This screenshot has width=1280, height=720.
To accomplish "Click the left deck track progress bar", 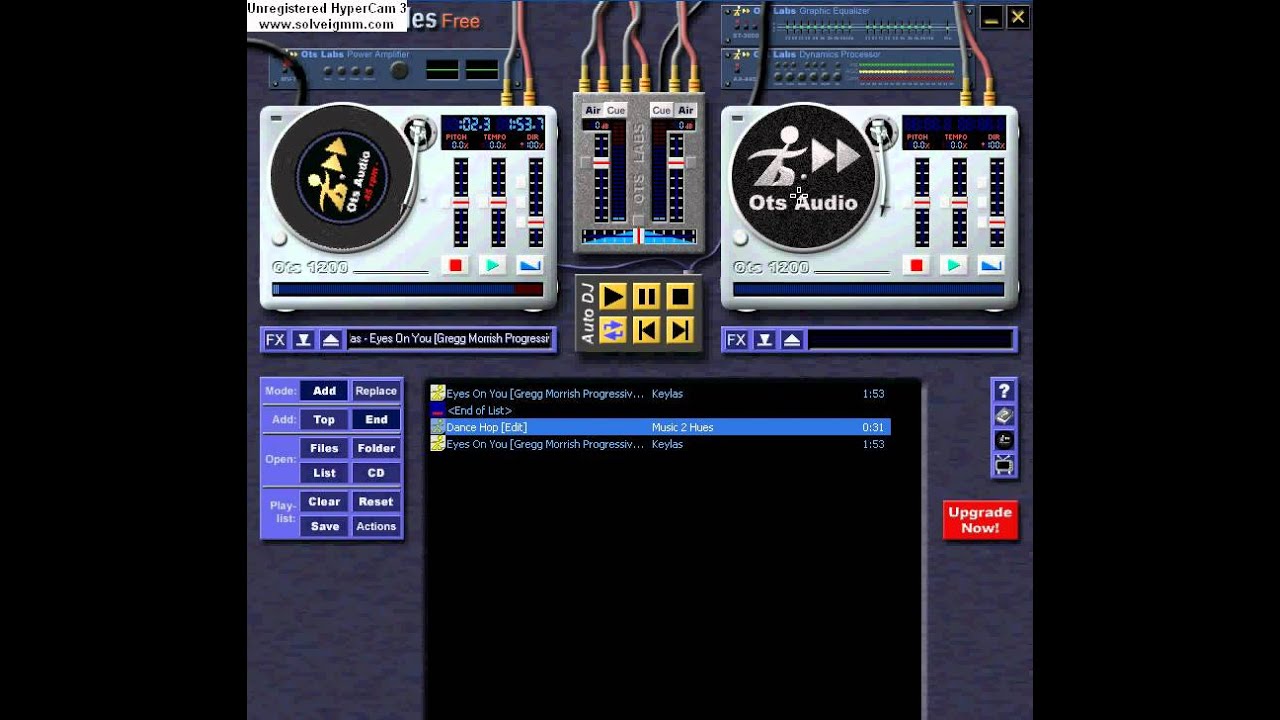I will pyautogui.click(x=408, y=290).
